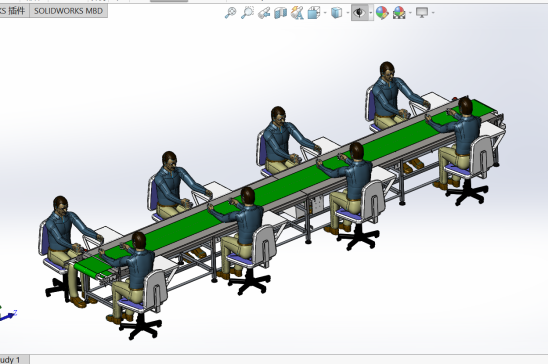This screenshot has height=364, width=548.
Task: Toggle the Hide/Show Items eye icon
Action: coord(359,13)
